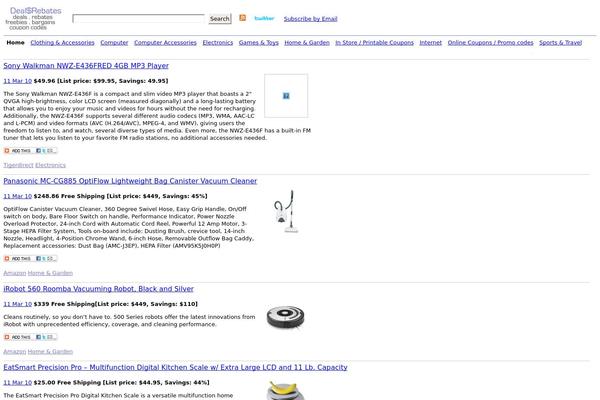Open the Amazon tag under Panasonic vacuum
The height and width of the screenshot is (400, 600).
click(x=15, y=273)
